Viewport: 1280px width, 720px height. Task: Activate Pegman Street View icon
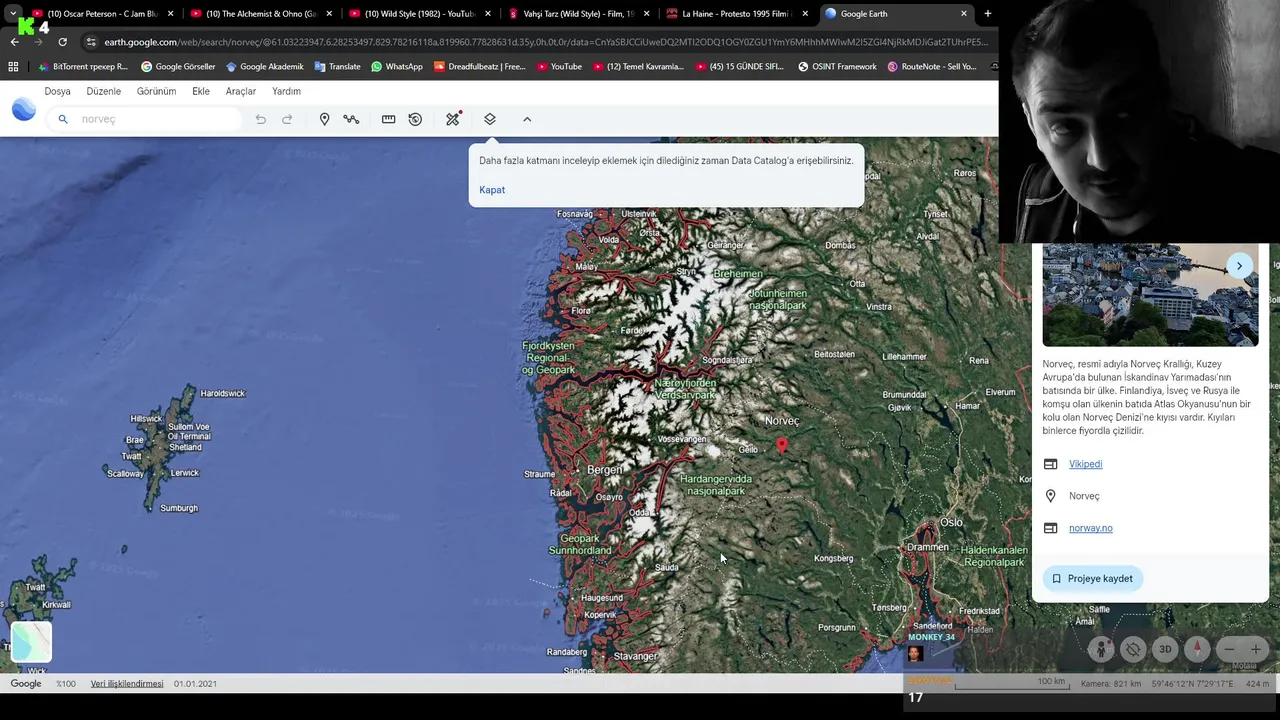(x=1101, y=649)
